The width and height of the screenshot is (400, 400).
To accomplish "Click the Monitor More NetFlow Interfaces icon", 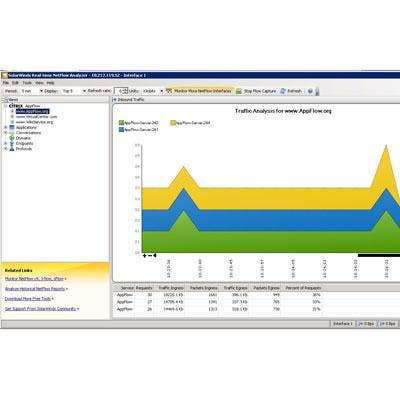I will coord(169,91).
